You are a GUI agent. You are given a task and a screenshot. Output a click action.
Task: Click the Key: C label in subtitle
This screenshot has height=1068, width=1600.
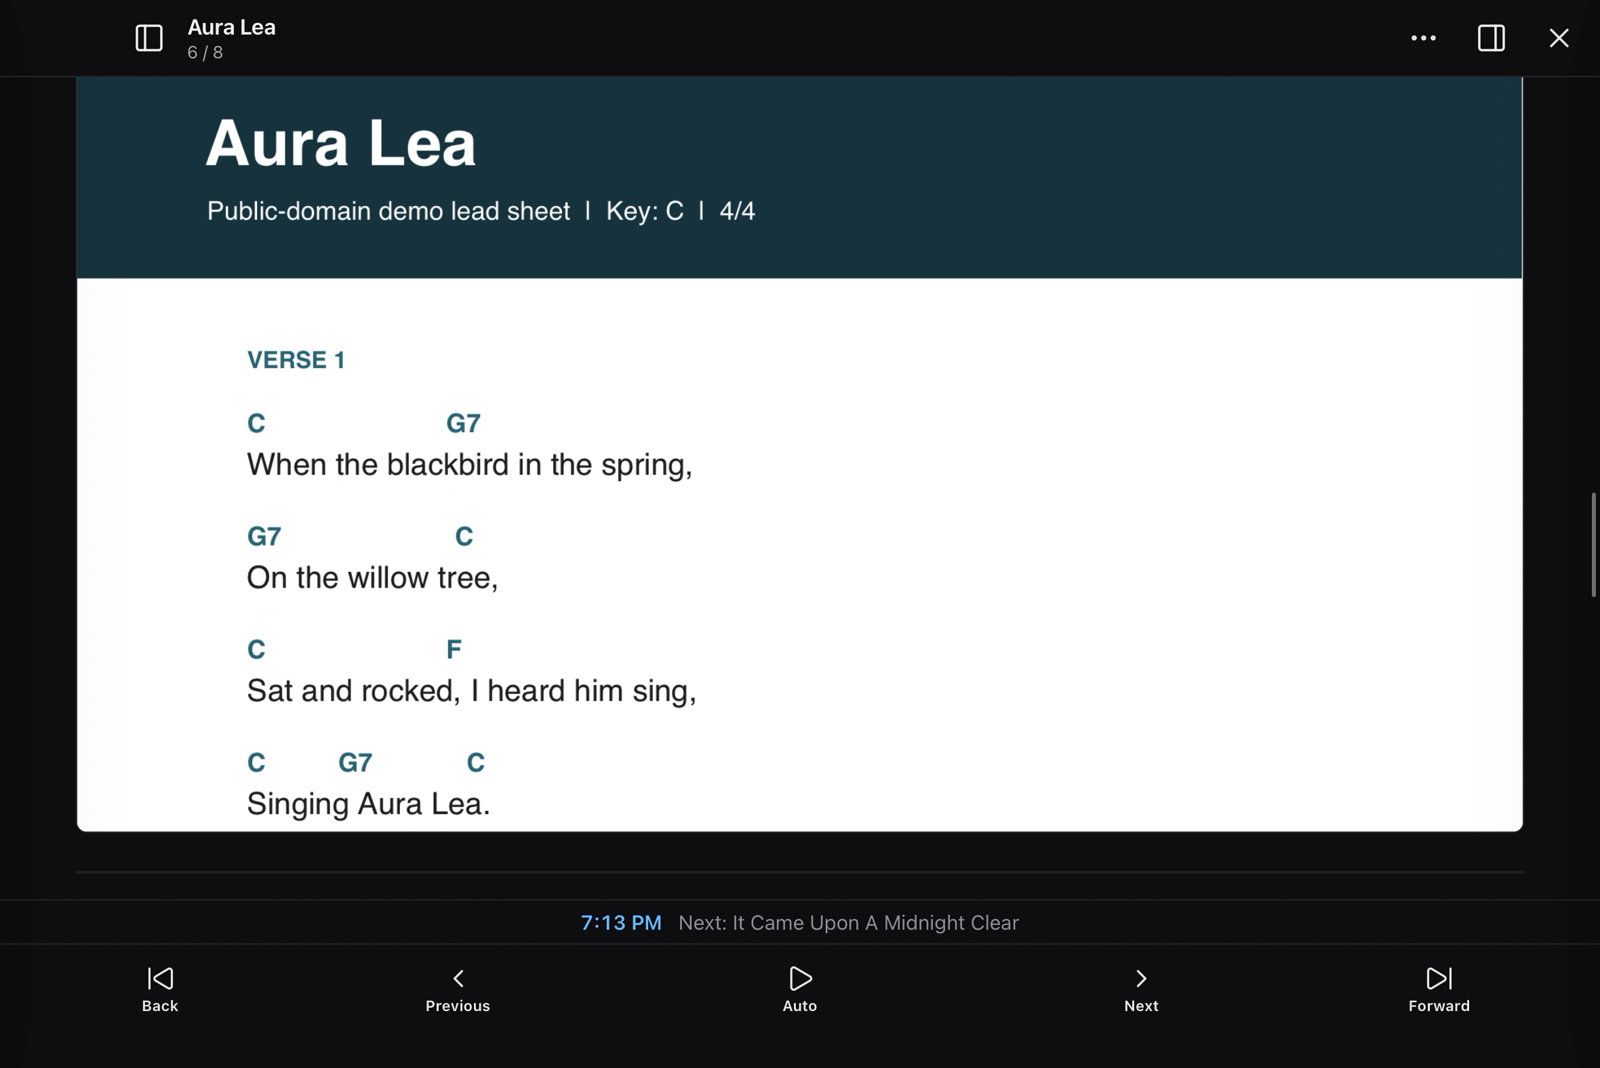(x=645, y=211)
